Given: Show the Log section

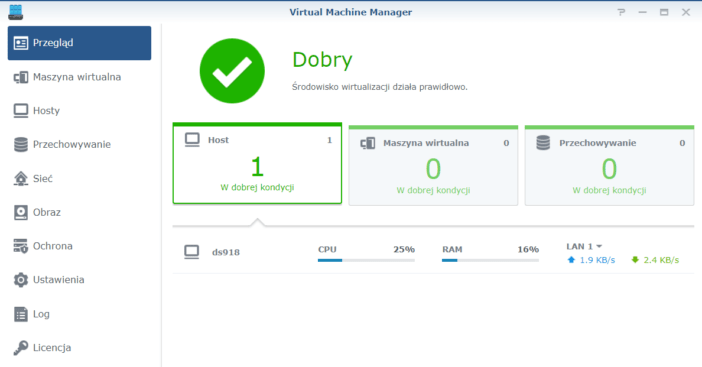Looking at the screenshot, I should pos(41,314).
